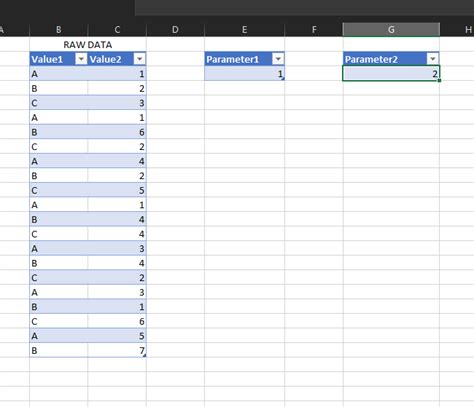Select column B header
This screenshot has width=474, height=407.
click(x=59, y=30)
